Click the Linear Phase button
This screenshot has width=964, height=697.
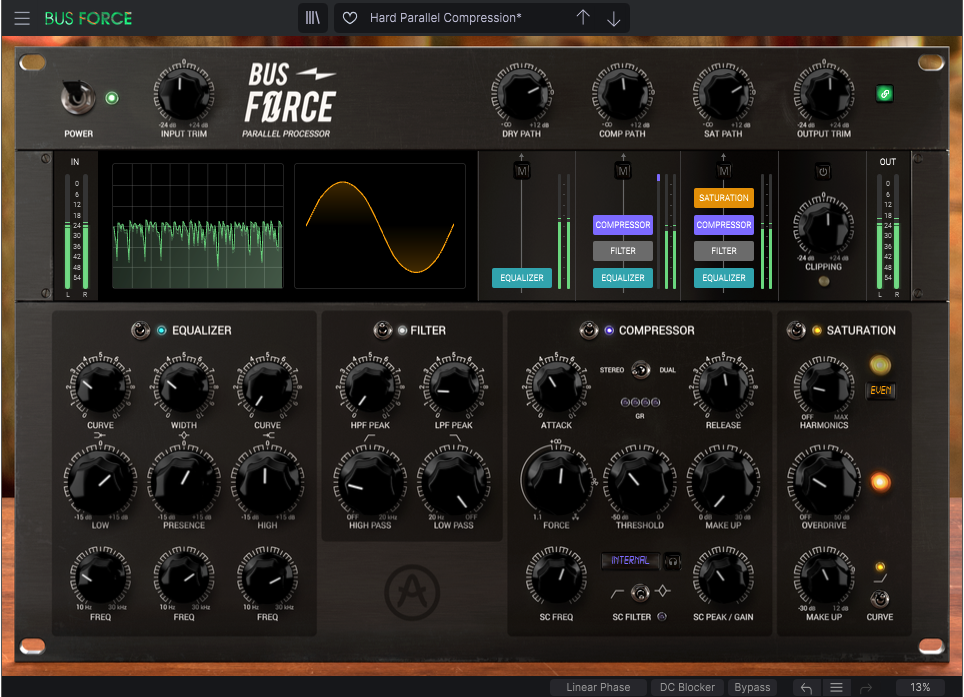click(598, 687)
